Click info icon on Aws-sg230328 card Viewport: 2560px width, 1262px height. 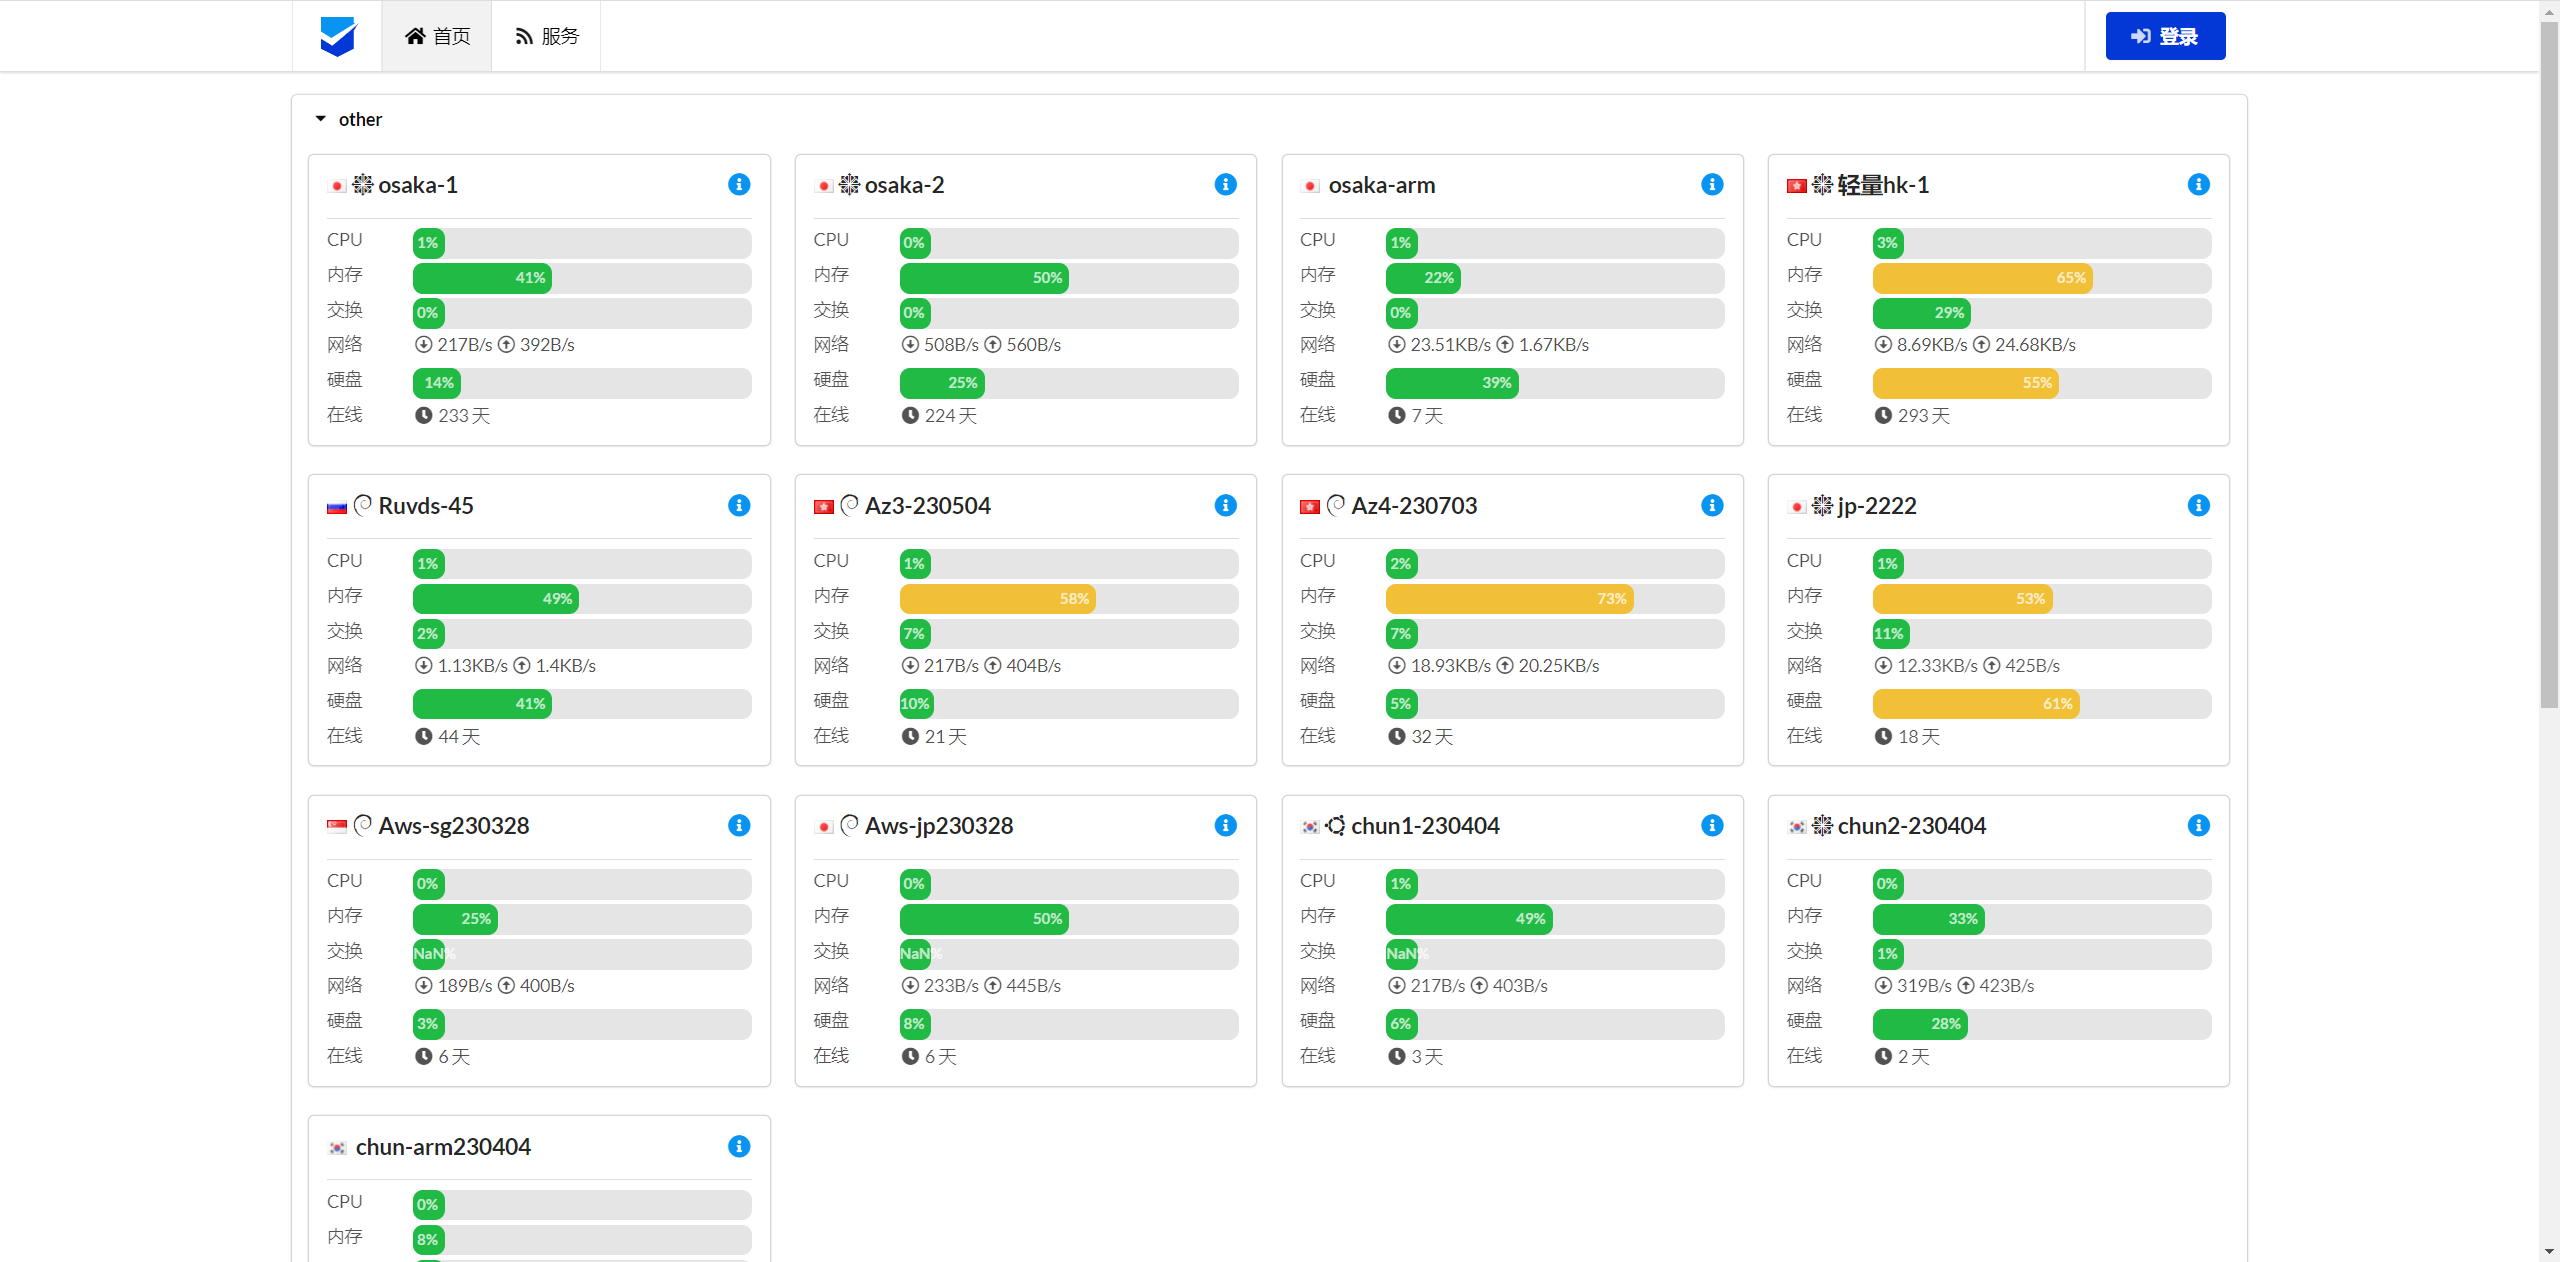click(739, 826)
